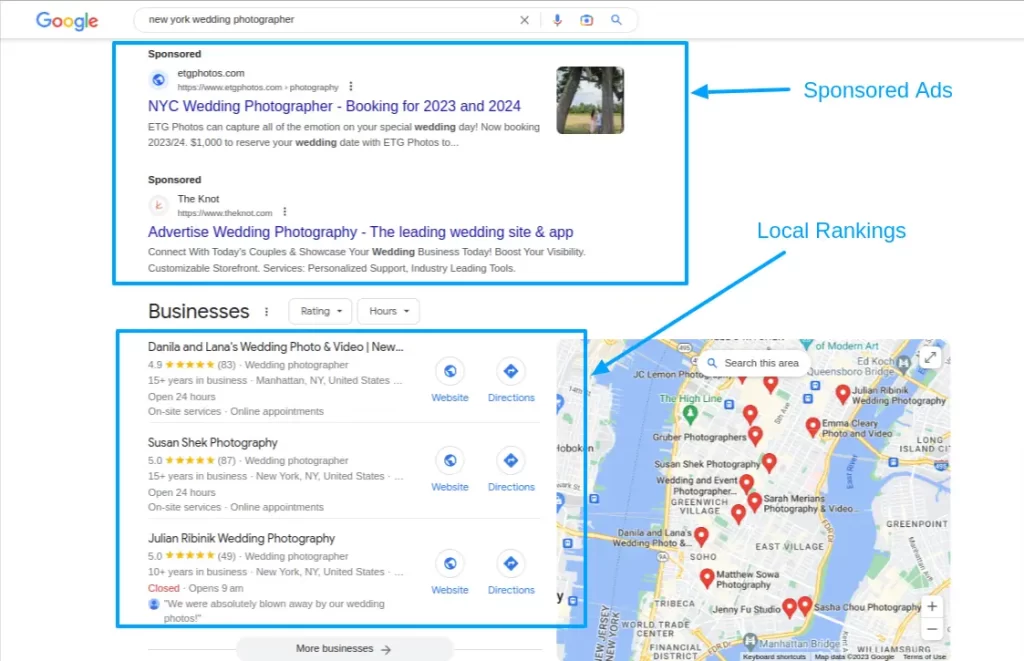1024x661 pixels.
Task: Click Directions icon for Danila and Lana's
Action: pos(511,371)
